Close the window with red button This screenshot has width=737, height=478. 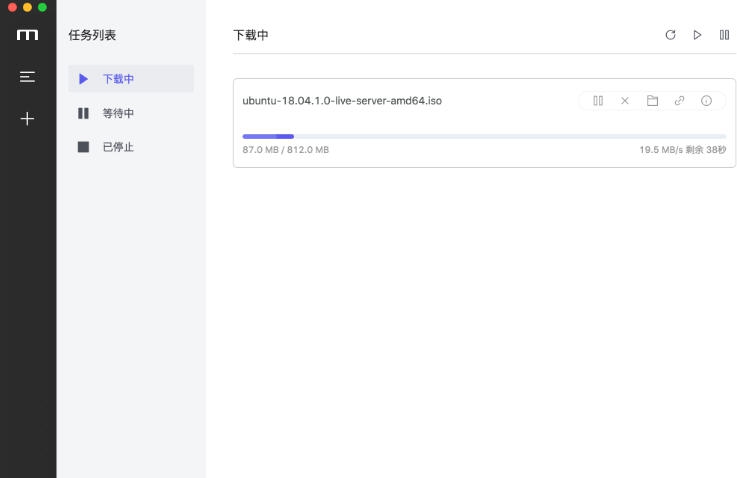[x=13, y=7]
